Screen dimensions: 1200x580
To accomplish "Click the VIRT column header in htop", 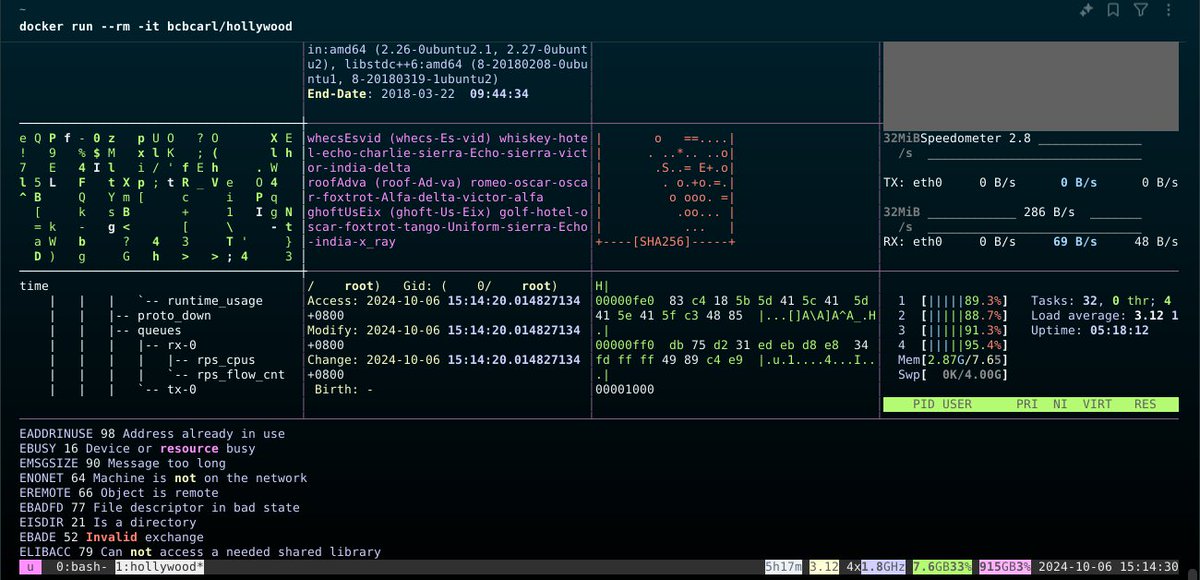I will click(x=1097, y=404).
